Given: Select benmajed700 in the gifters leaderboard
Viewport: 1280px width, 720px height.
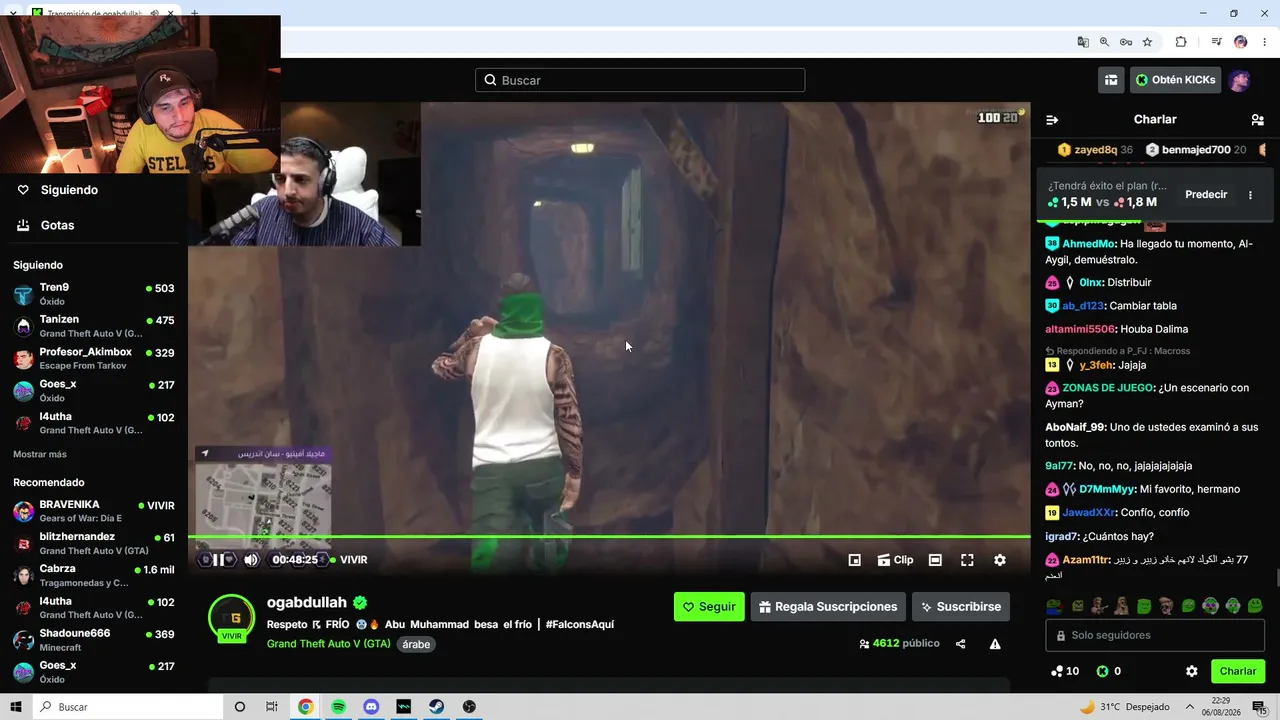Looking at the screenshot, I should (x=1196, y=150).
